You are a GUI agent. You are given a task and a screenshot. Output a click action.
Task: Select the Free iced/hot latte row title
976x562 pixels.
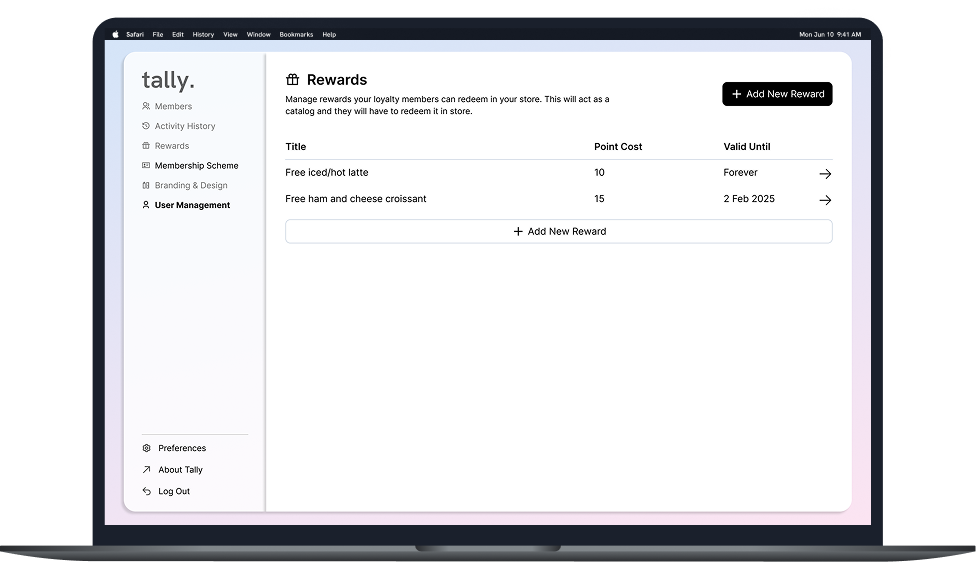[x=326, y=173]
